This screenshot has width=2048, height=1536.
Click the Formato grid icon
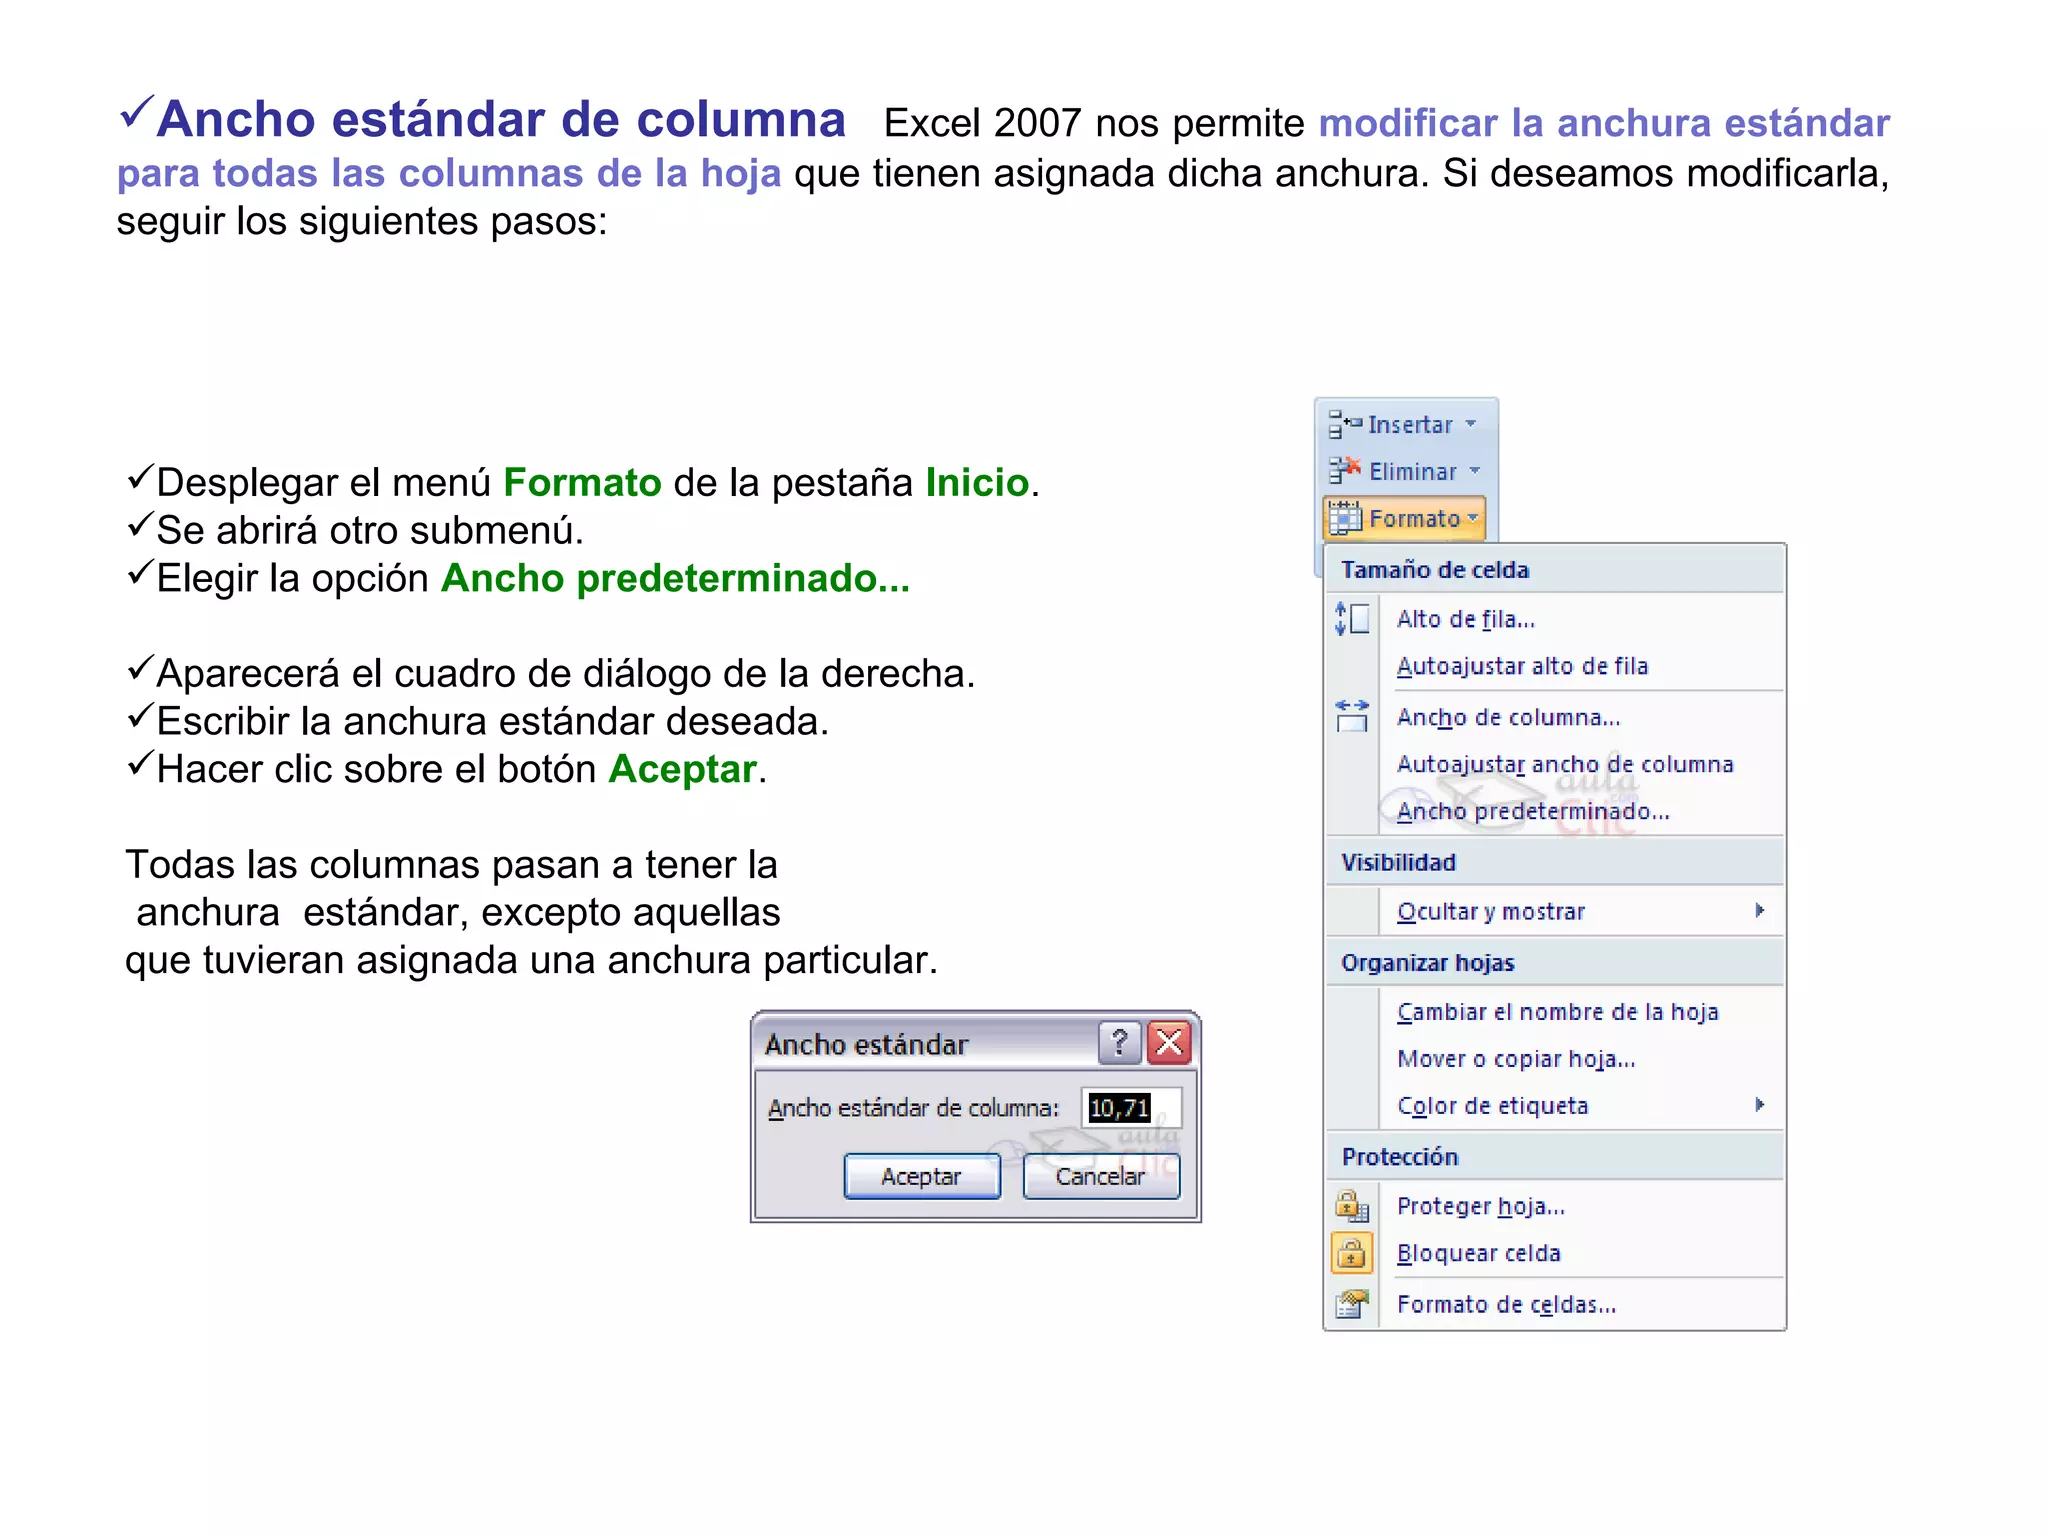pyautogui.click(x=1345, y=518)
